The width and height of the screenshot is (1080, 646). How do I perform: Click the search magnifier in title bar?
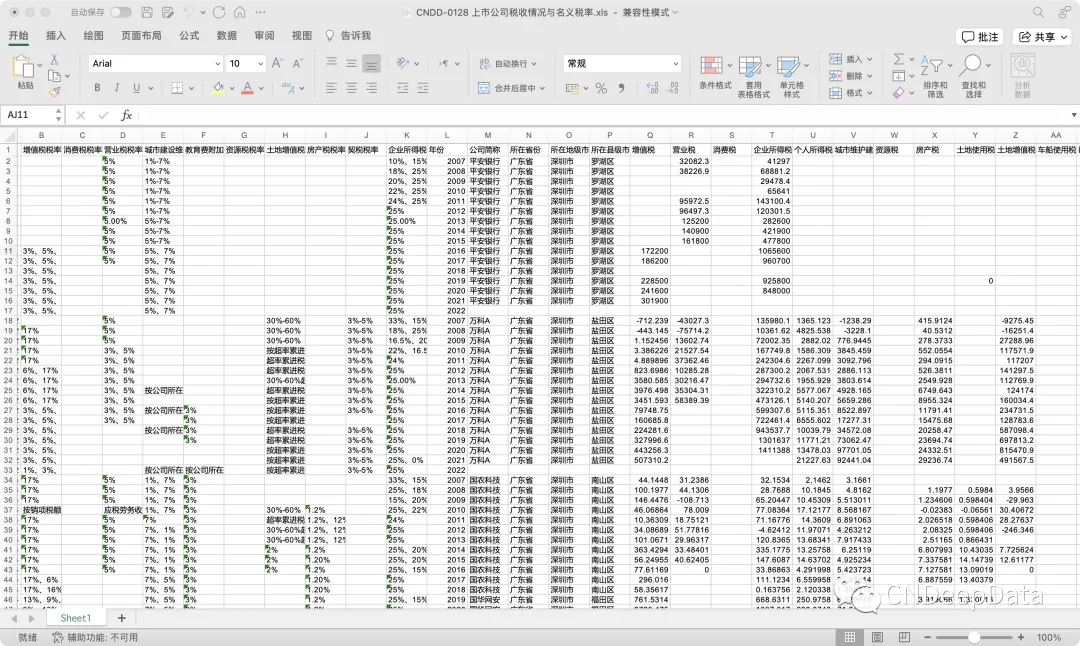click(1038, 12)
